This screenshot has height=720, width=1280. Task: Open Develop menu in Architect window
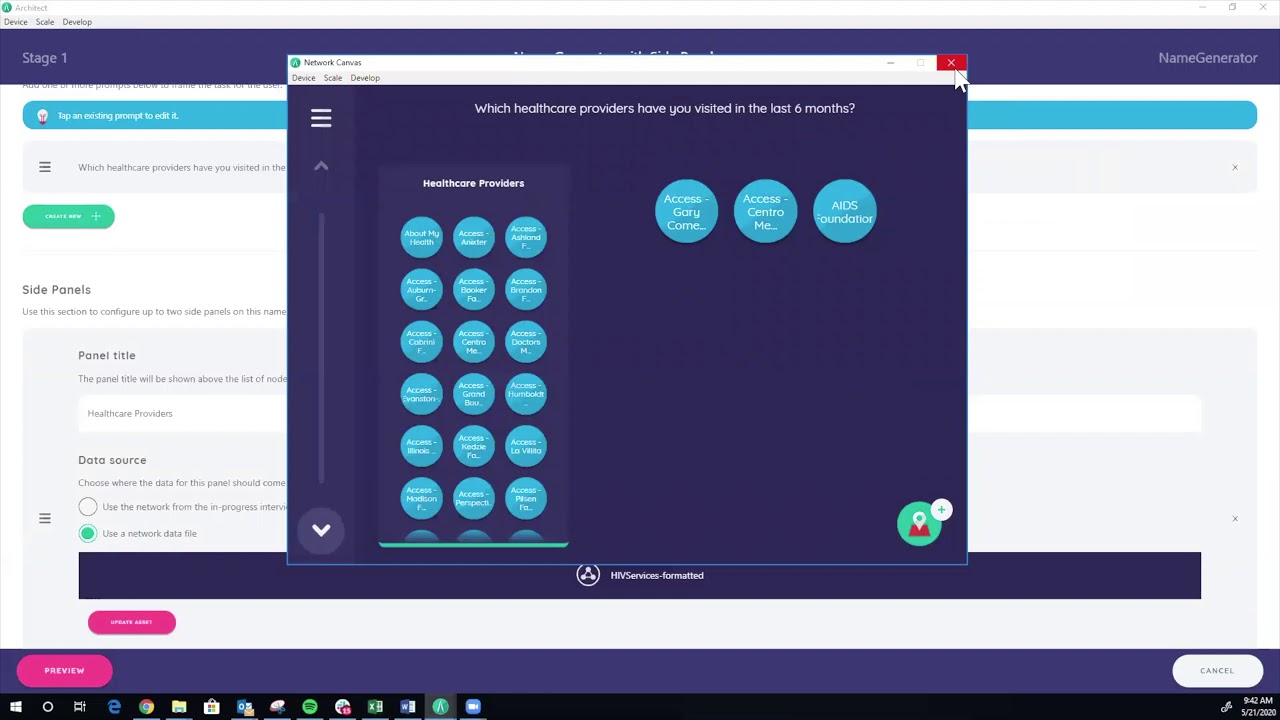pyautogui.click(x=77, y=22)
